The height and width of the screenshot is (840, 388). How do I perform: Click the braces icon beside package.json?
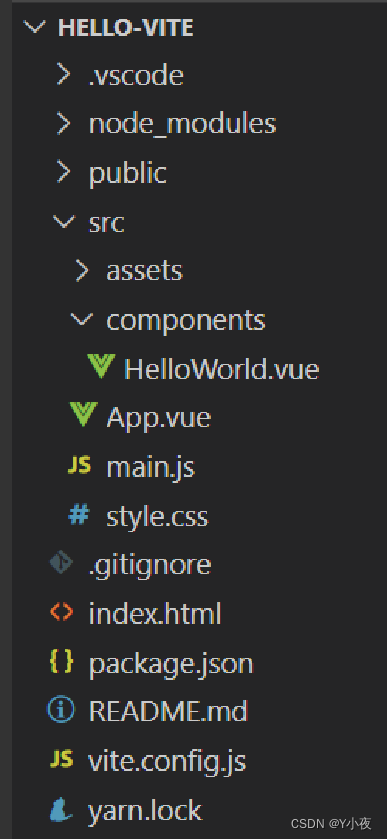pyautogui.click(x=61, y=662)
